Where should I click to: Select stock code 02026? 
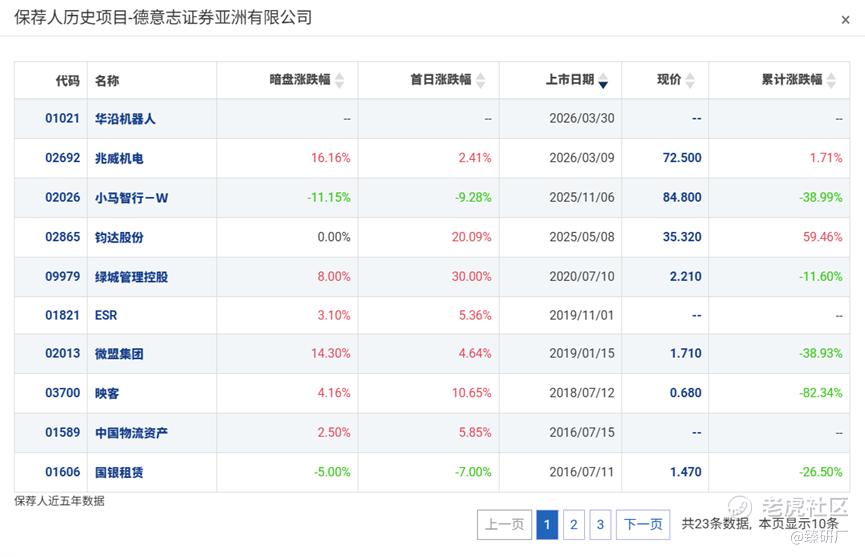[62, 197]
